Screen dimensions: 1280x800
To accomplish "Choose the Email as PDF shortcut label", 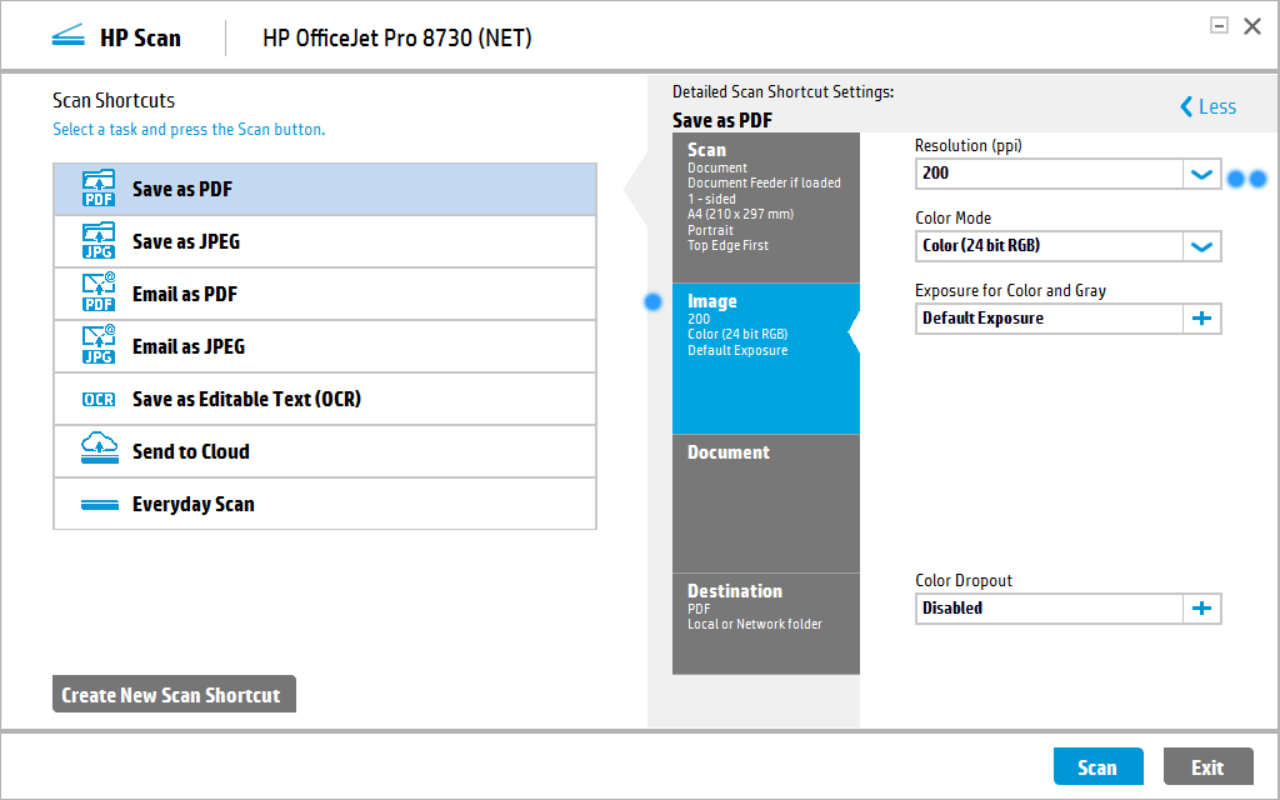I will (x=185, y=294).
